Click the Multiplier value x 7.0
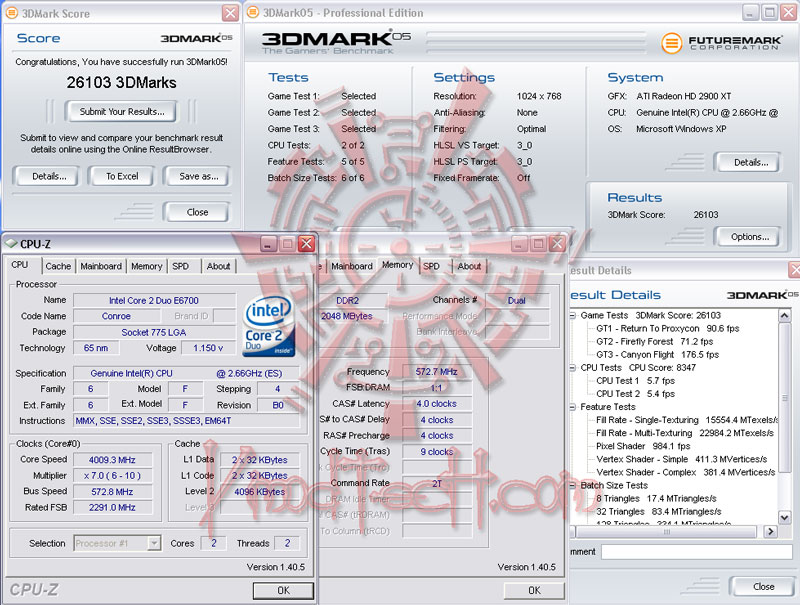This screenshot has width=800, height=605. (113, 476)
